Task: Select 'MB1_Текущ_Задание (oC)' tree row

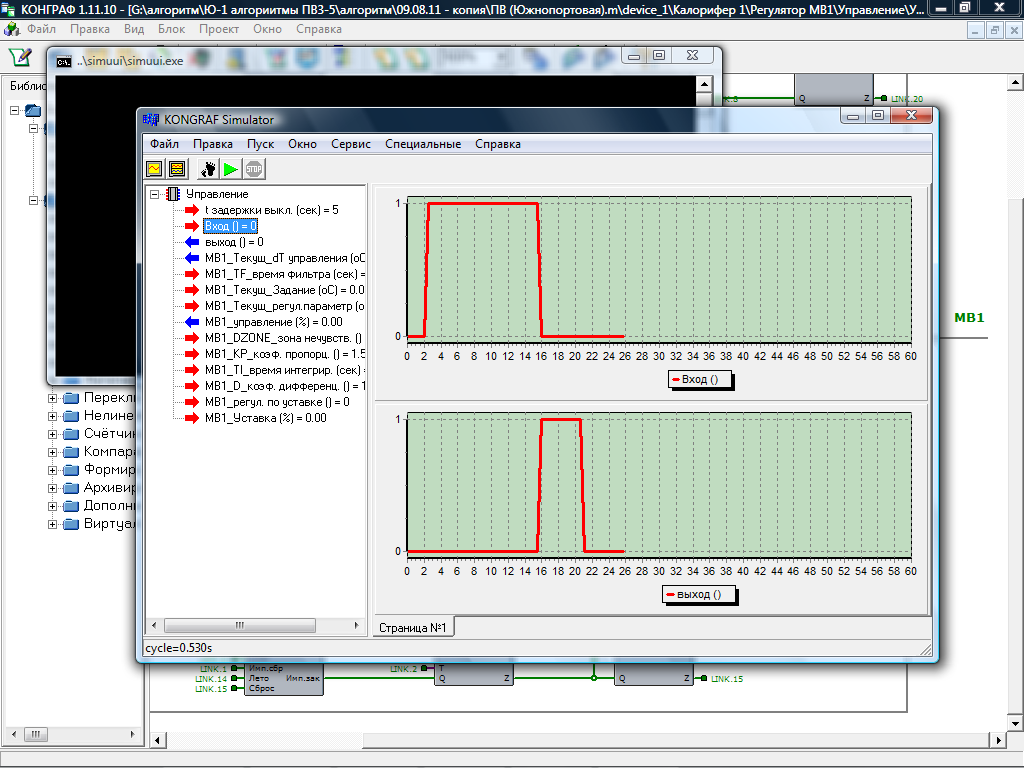Action: (285, 290)
